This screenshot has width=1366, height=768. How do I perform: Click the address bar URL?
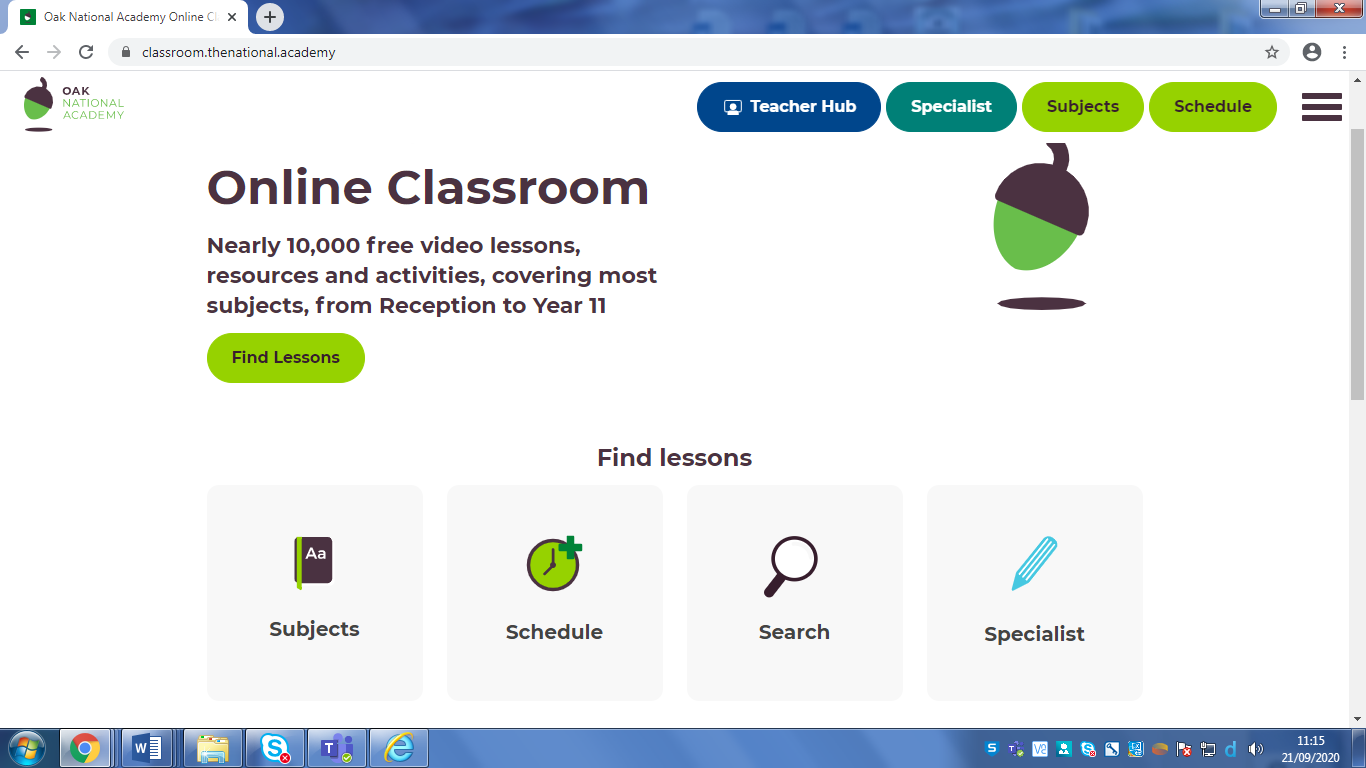tap(239, 52)
